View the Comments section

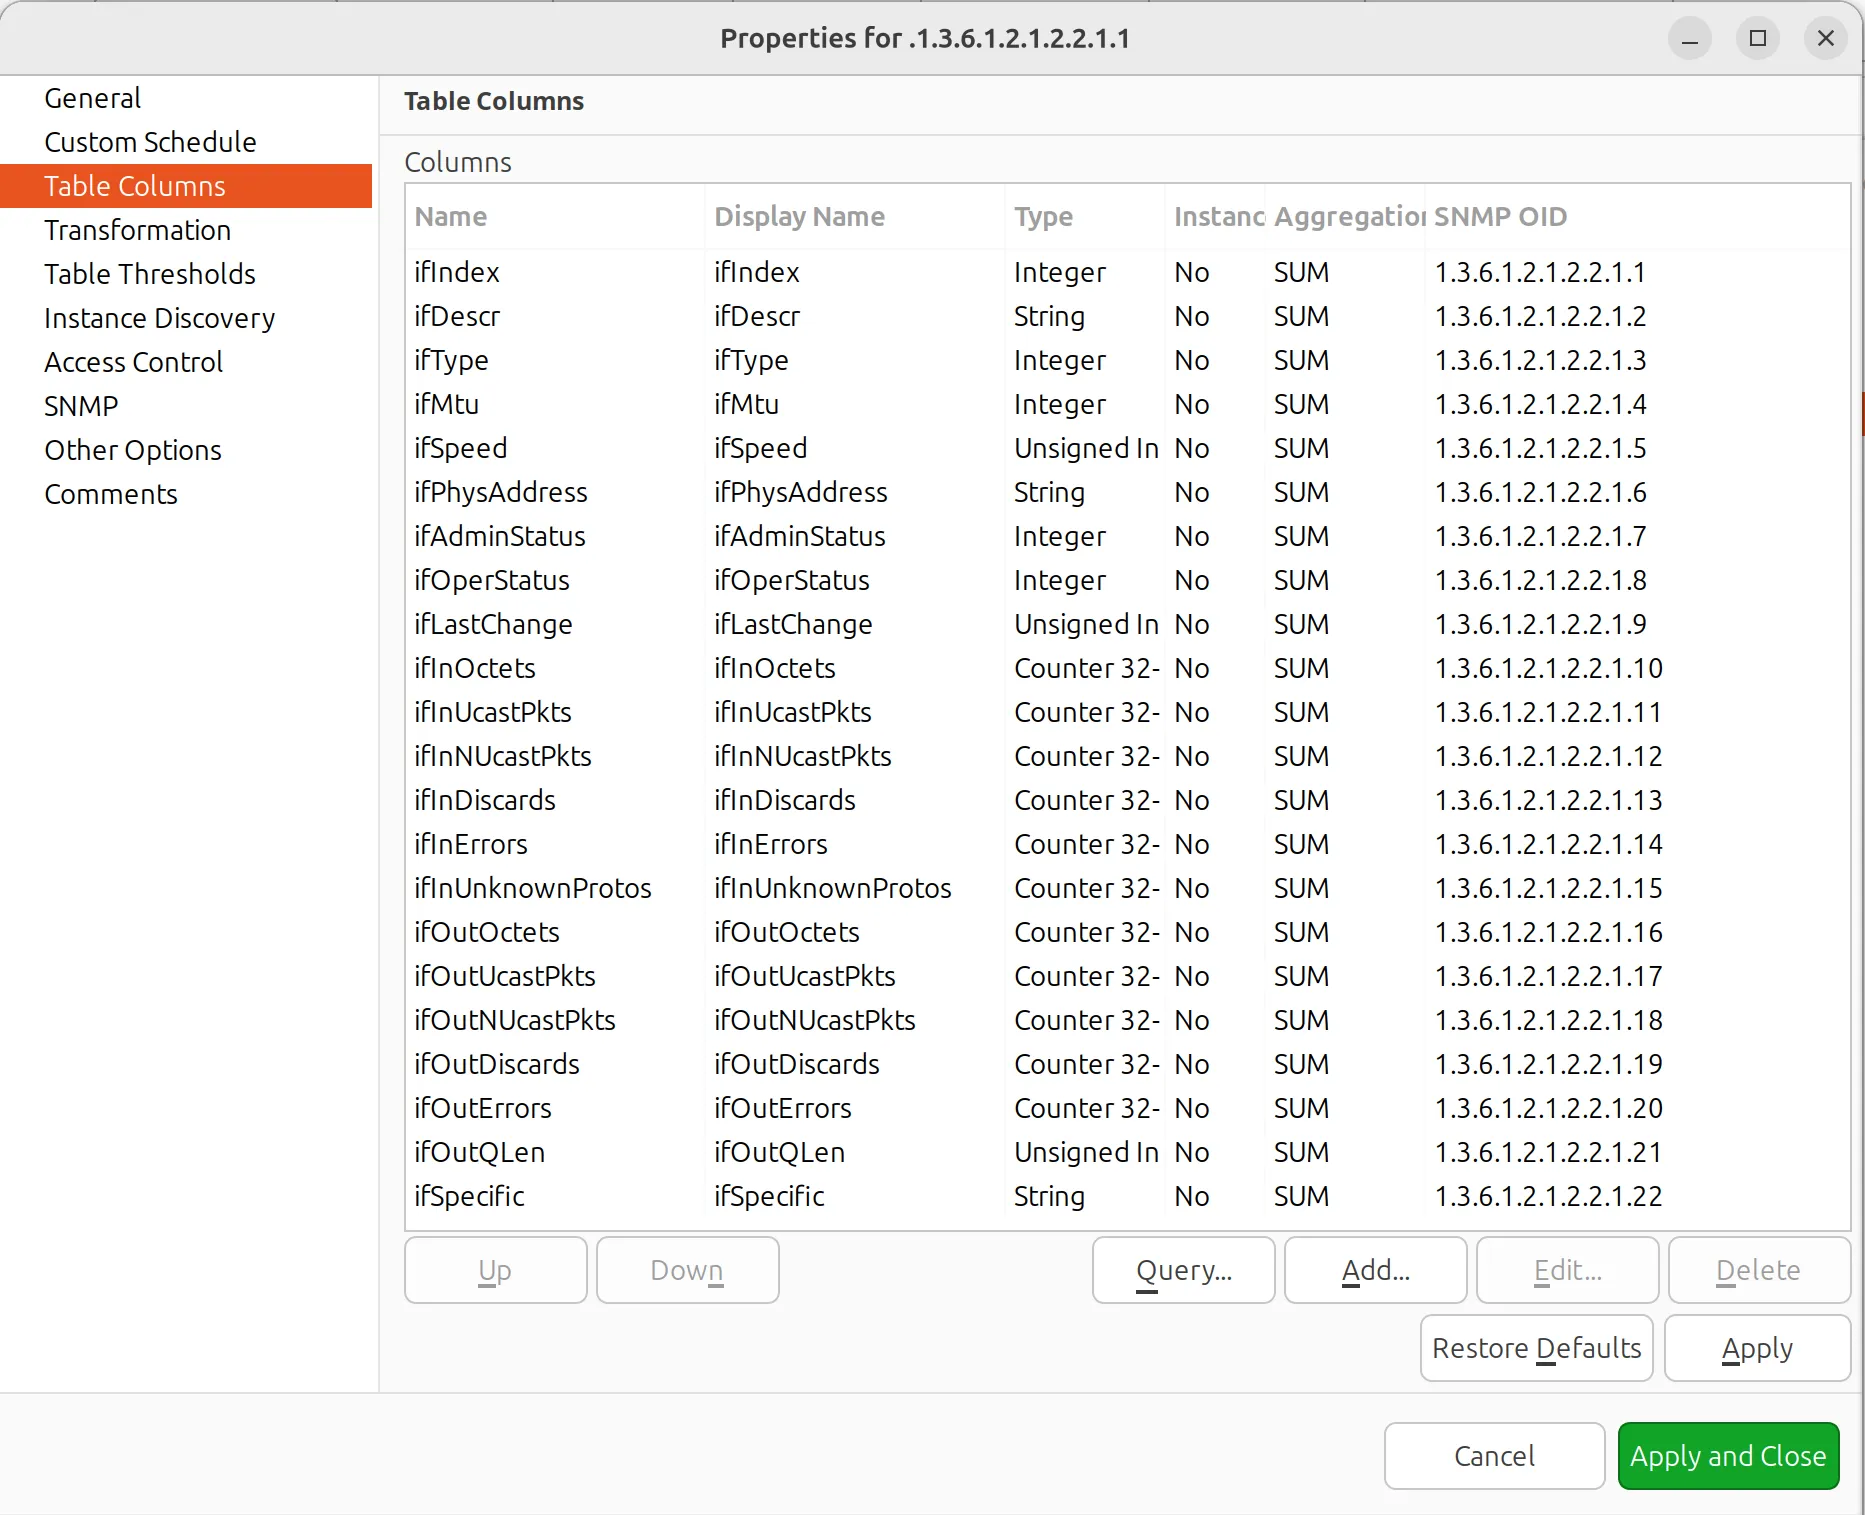[x=110, y=493]
